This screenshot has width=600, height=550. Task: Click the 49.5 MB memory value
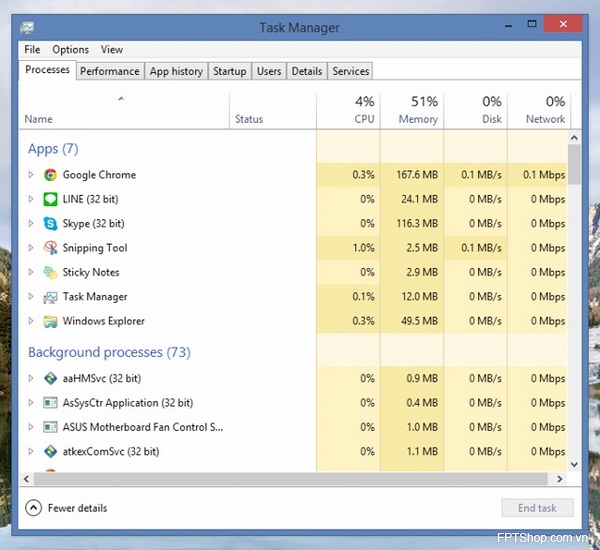419,321
